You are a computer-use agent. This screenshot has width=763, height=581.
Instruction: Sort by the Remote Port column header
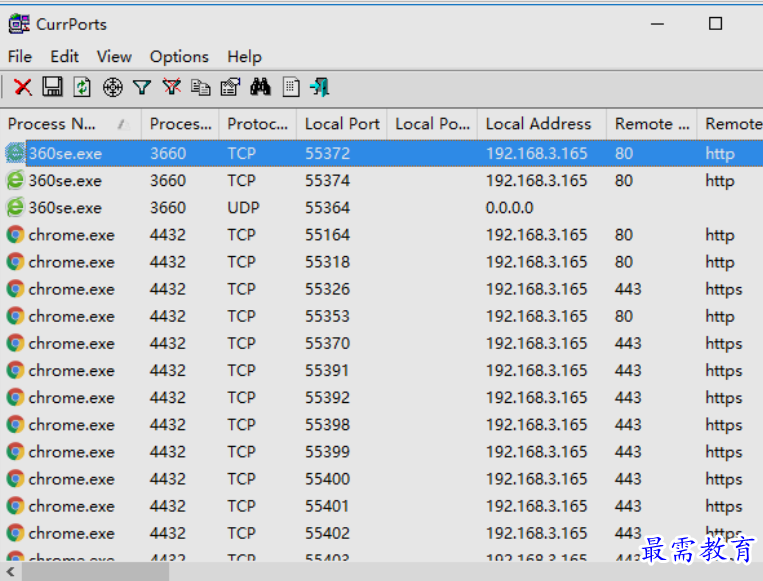652,125
